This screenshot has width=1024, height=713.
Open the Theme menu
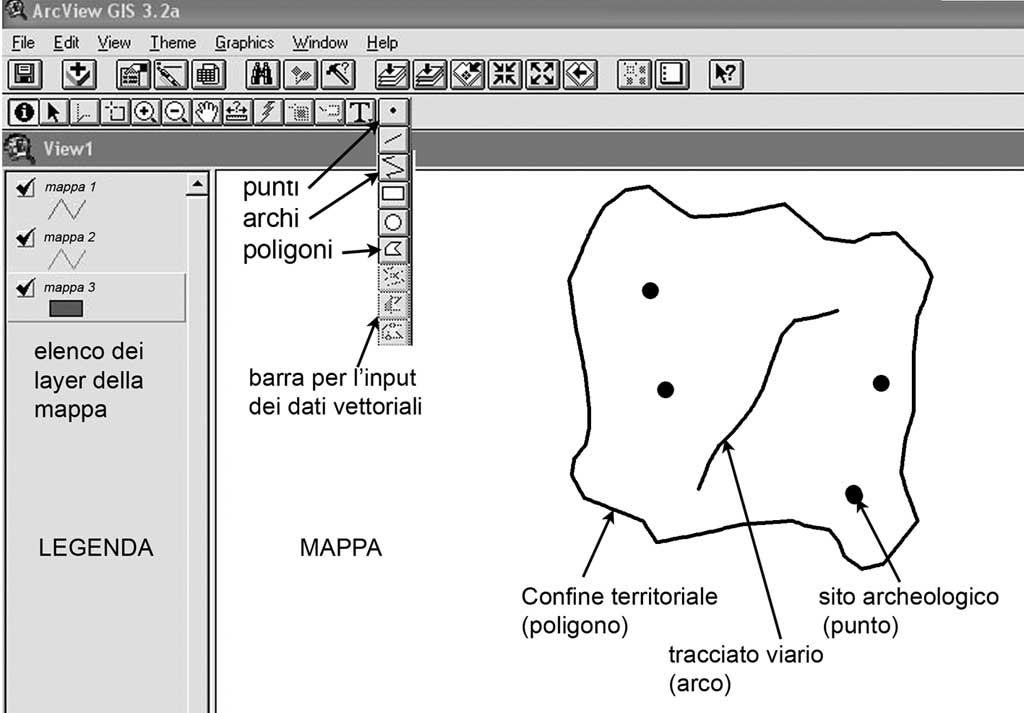tap(173, 43)
